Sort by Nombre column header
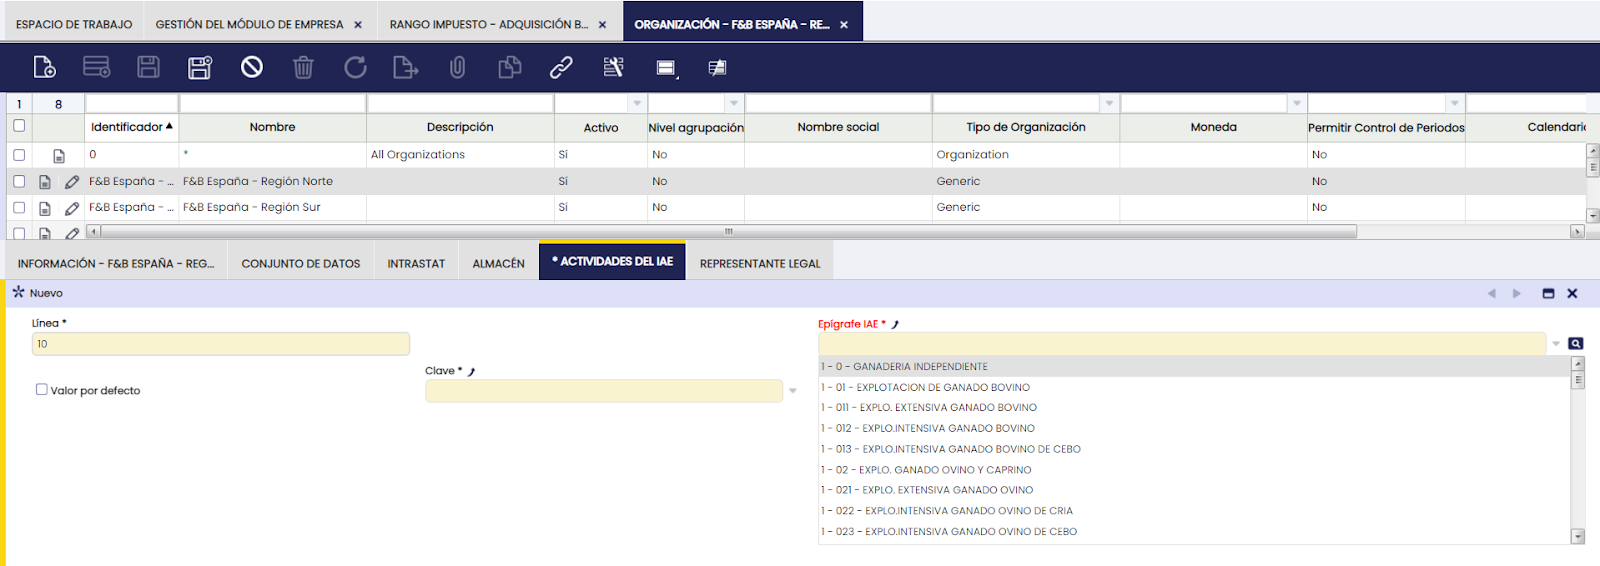The height and width of the screenshot is (566, 1600). click(273, 127)
